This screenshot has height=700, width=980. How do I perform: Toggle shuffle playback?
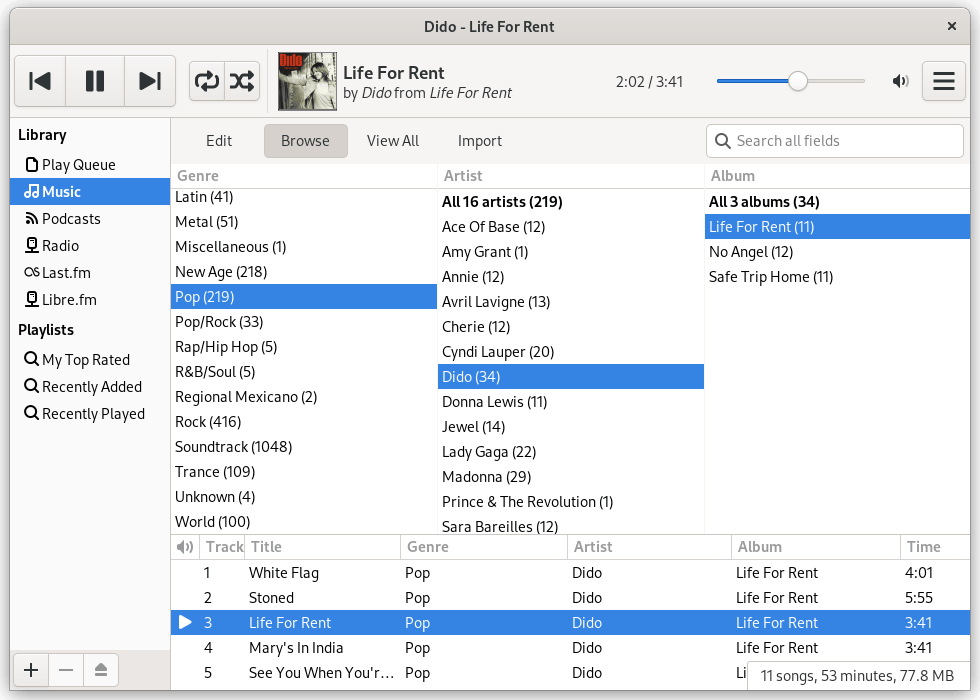(x=242, y=81)
